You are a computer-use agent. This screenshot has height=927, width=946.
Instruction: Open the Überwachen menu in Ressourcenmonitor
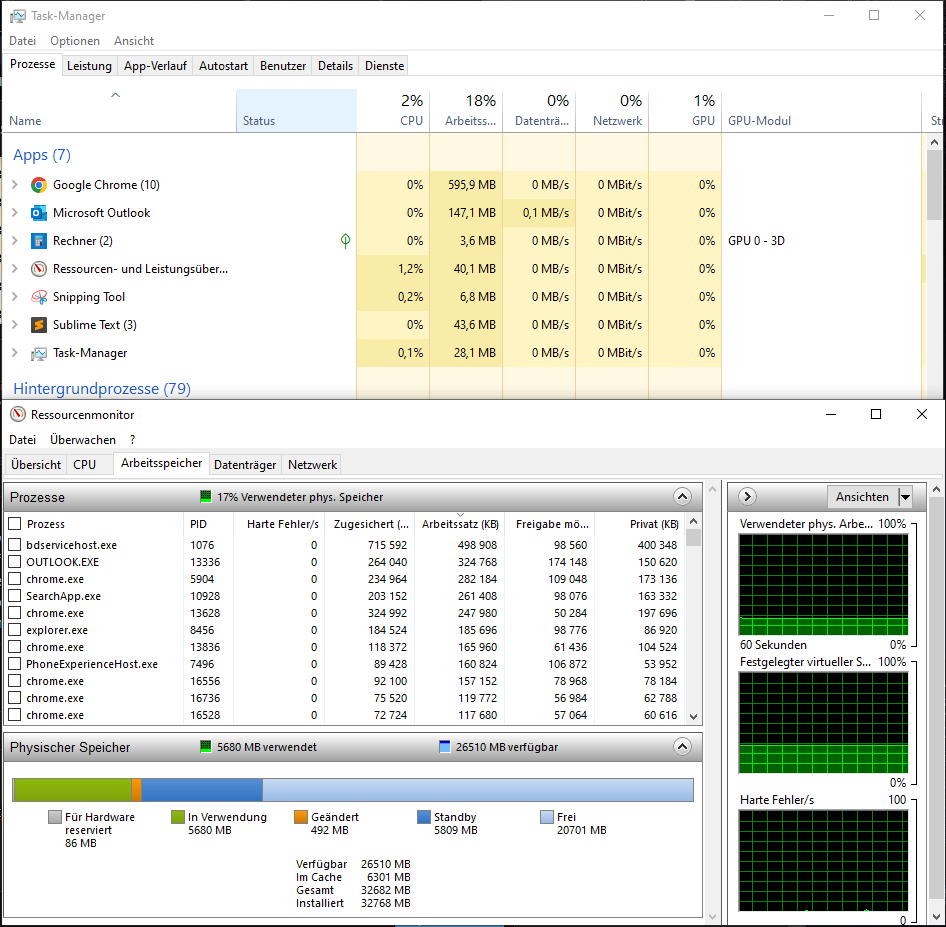pos(83,440)
